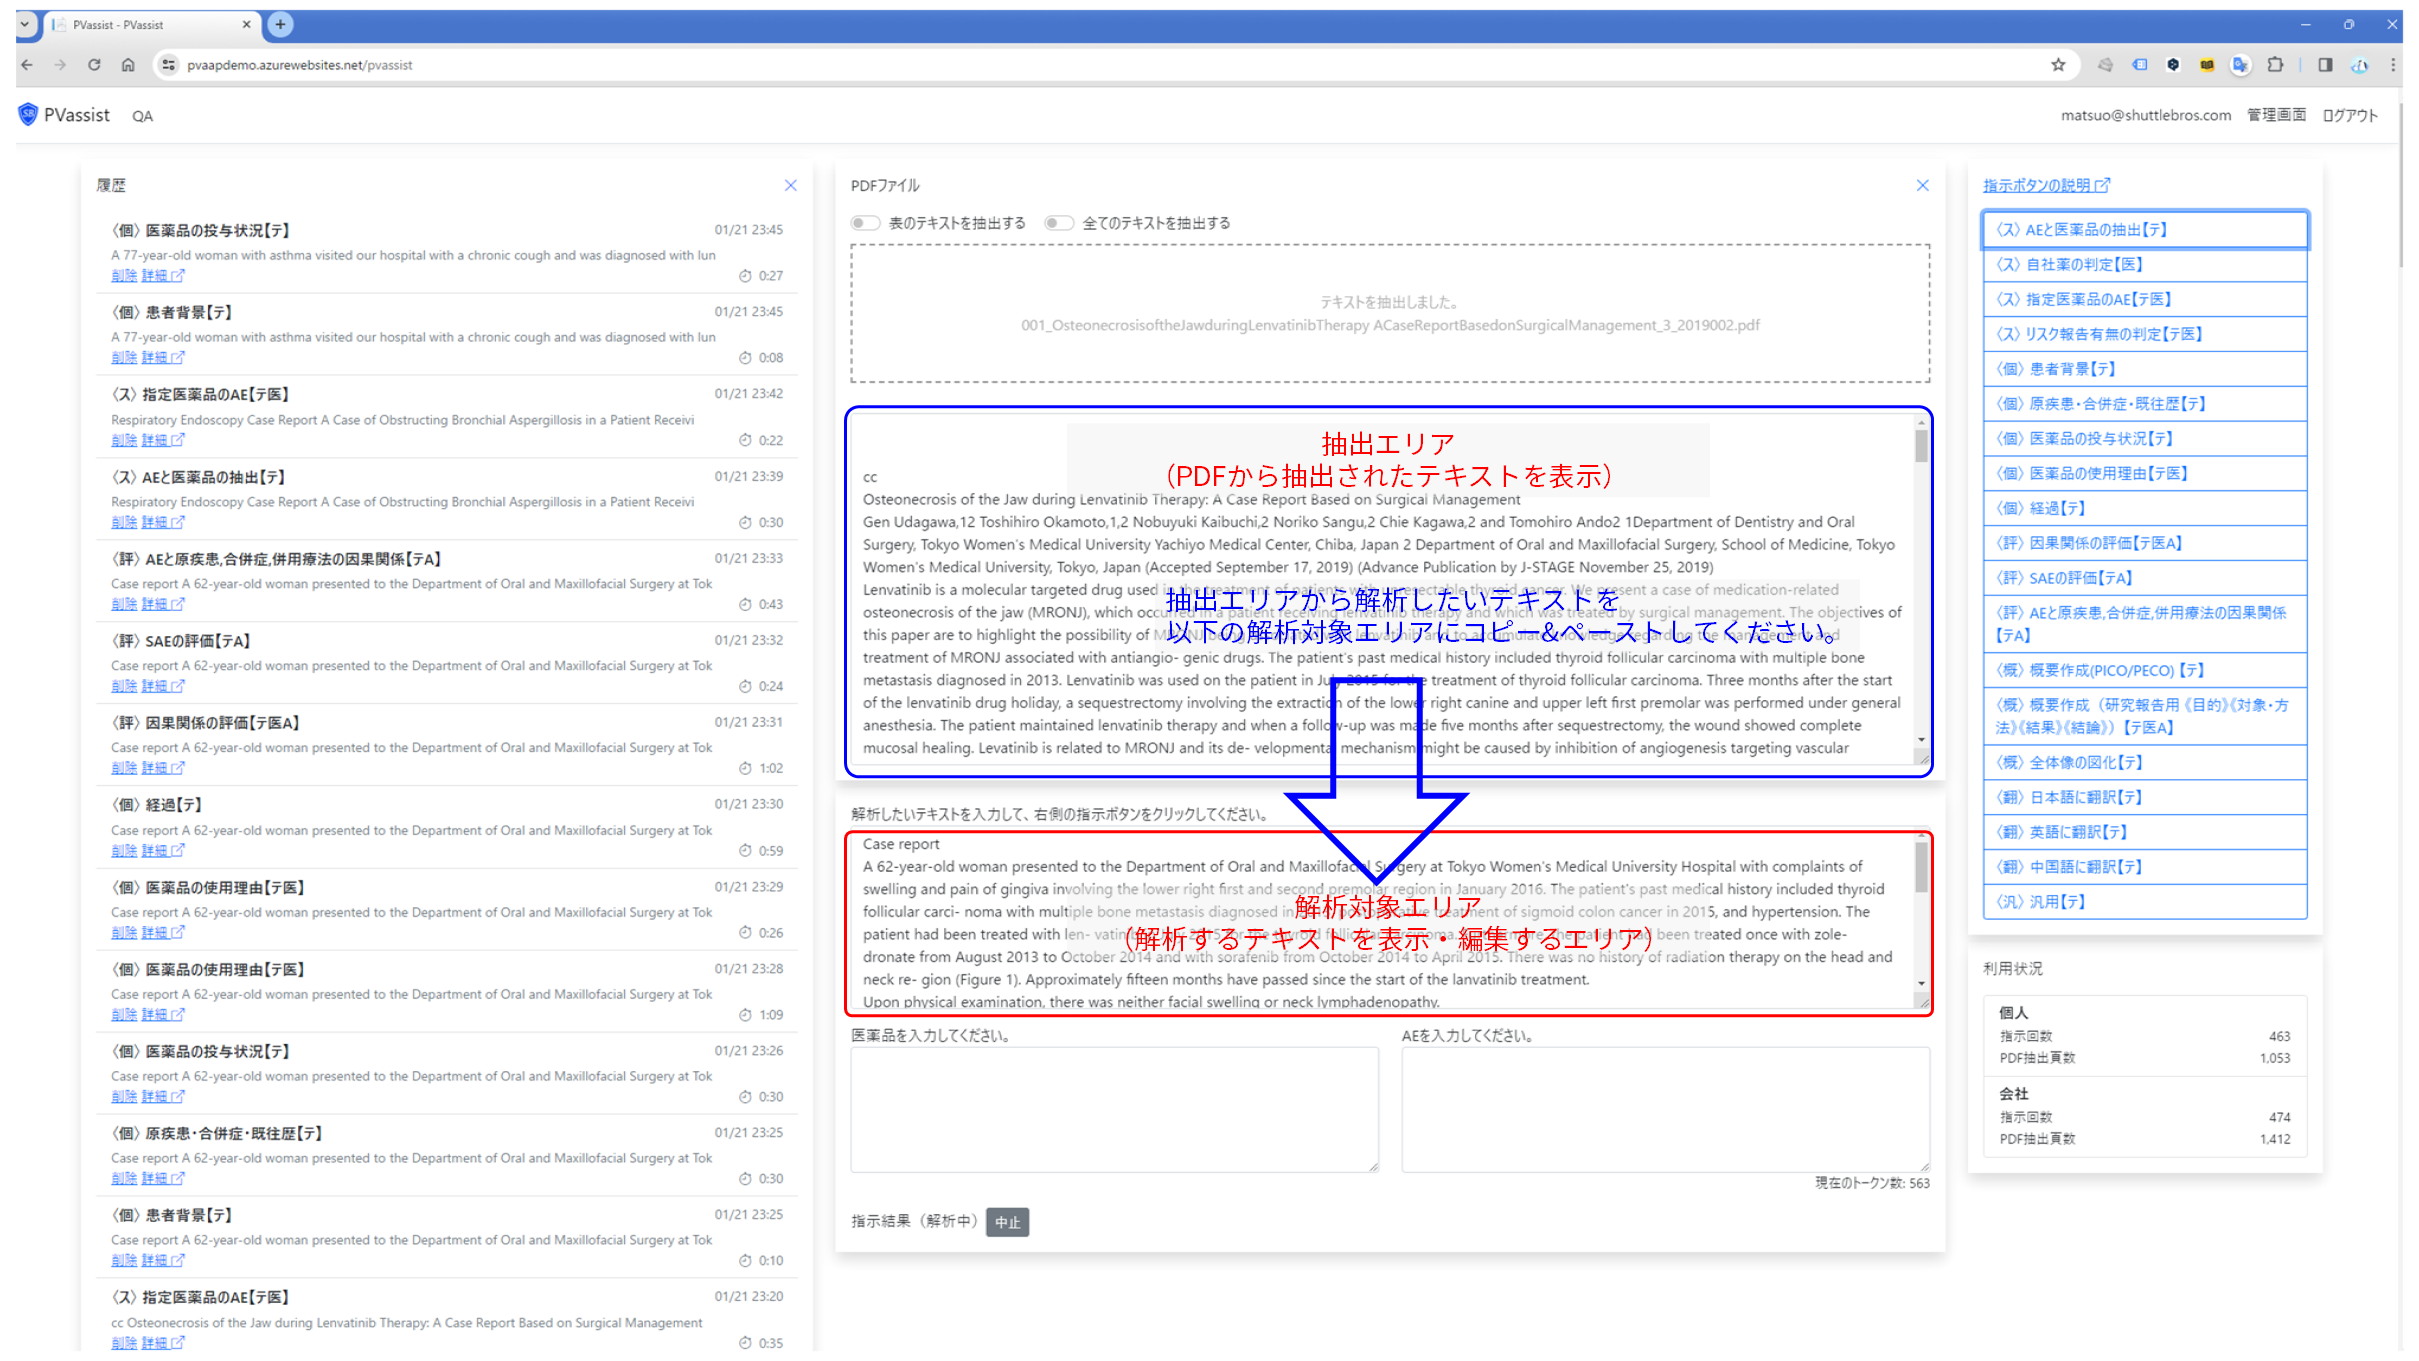Screen dimensions: 2419x1361
Task: Close the 履歴 history panel with X
Action: click(790, 186)
